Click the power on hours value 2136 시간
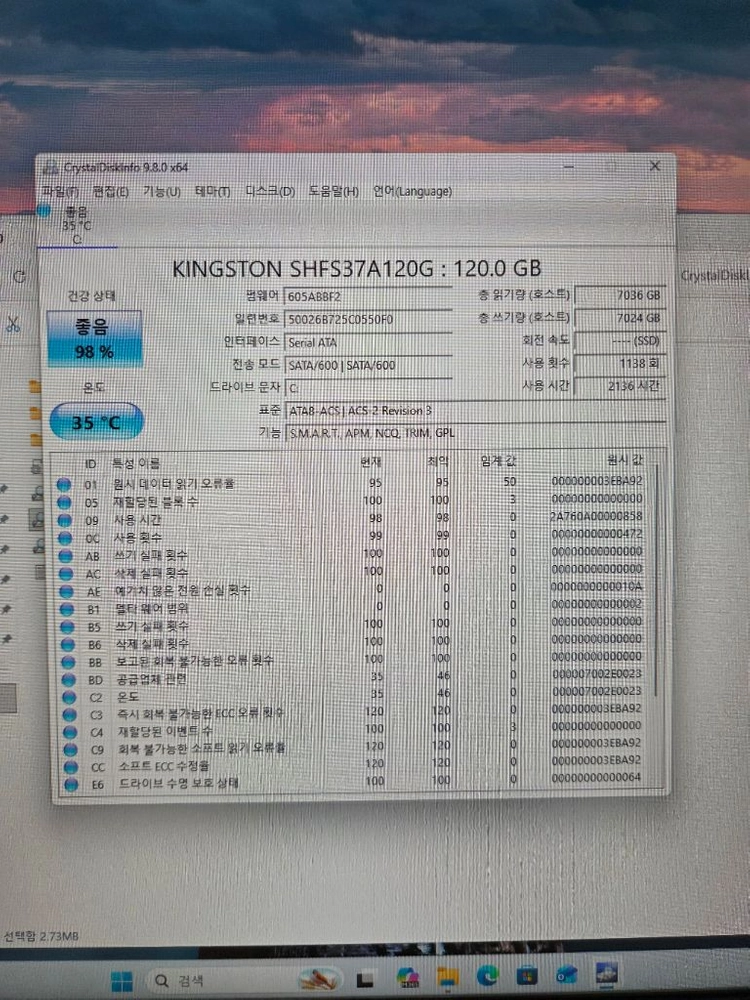This screenshot has width=750, height=1000. tap(620, 385)
